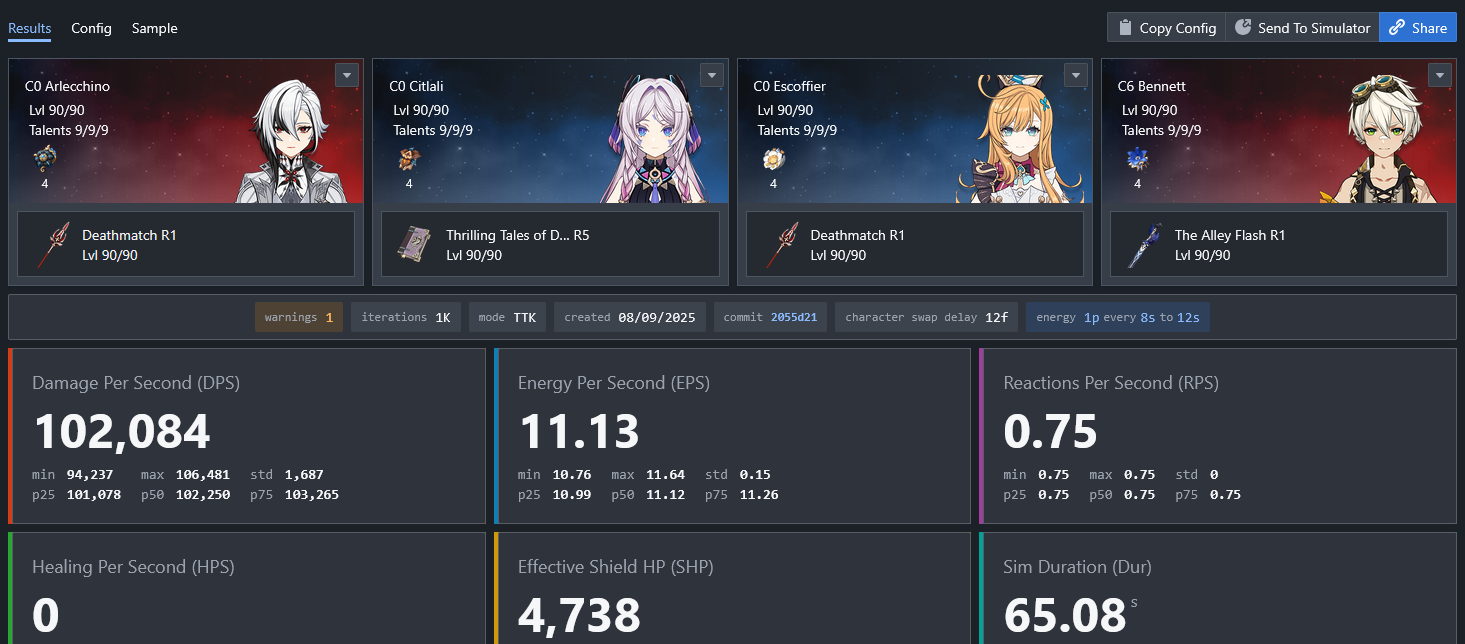1465x644 pixels.
Task: Click the DPS max 106,481 value
Action: (x=203, y=475)
